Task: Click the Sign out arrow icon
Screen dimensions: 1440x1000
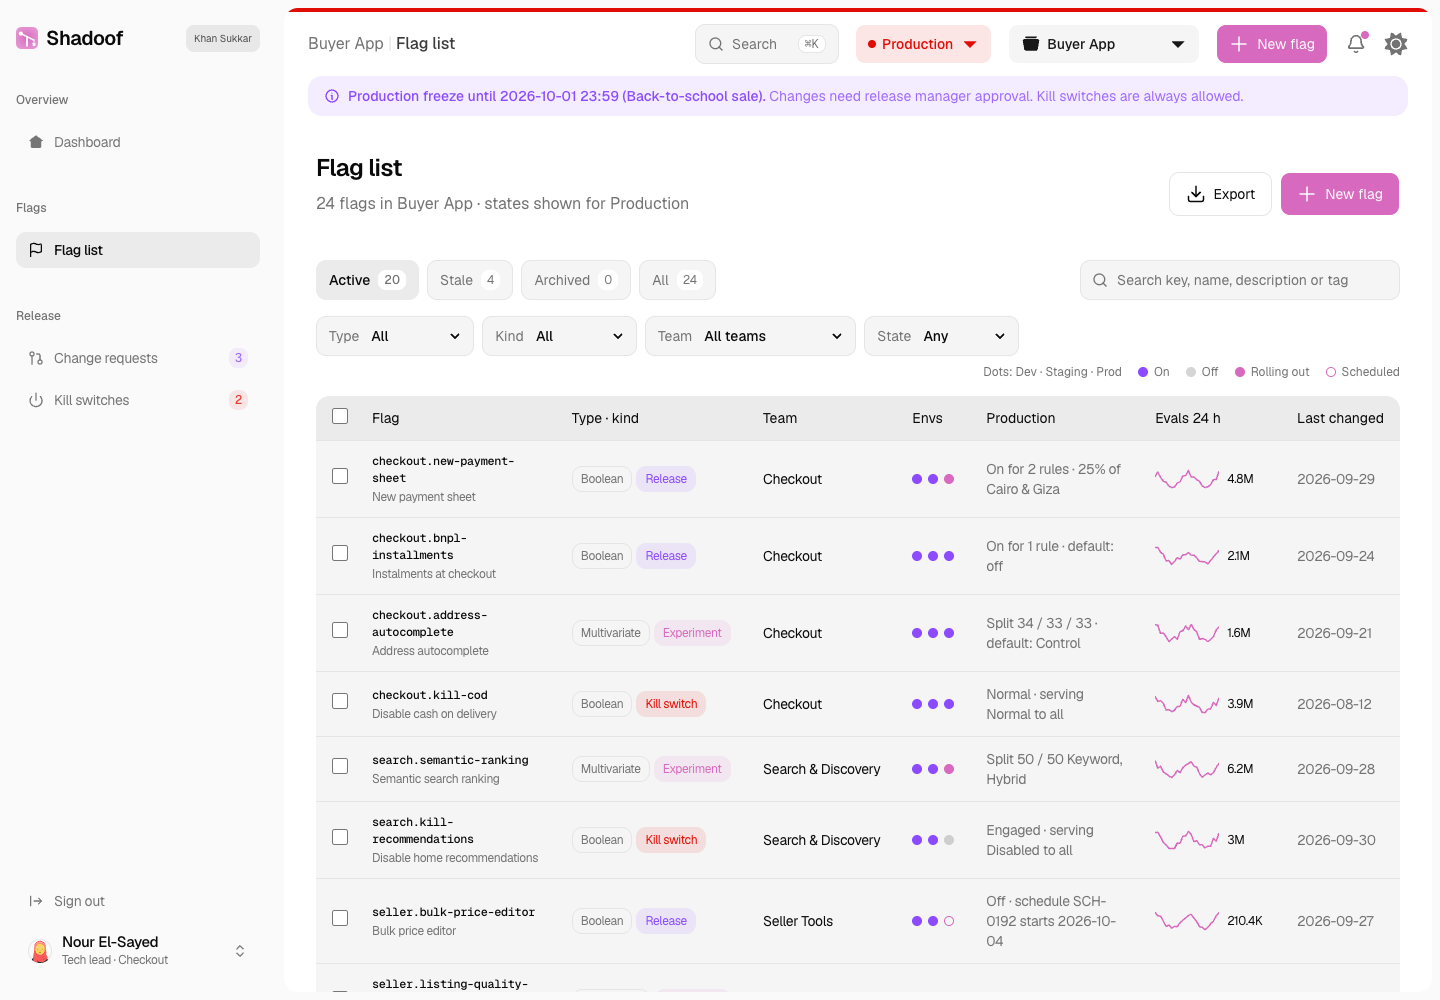Action: 36,901
